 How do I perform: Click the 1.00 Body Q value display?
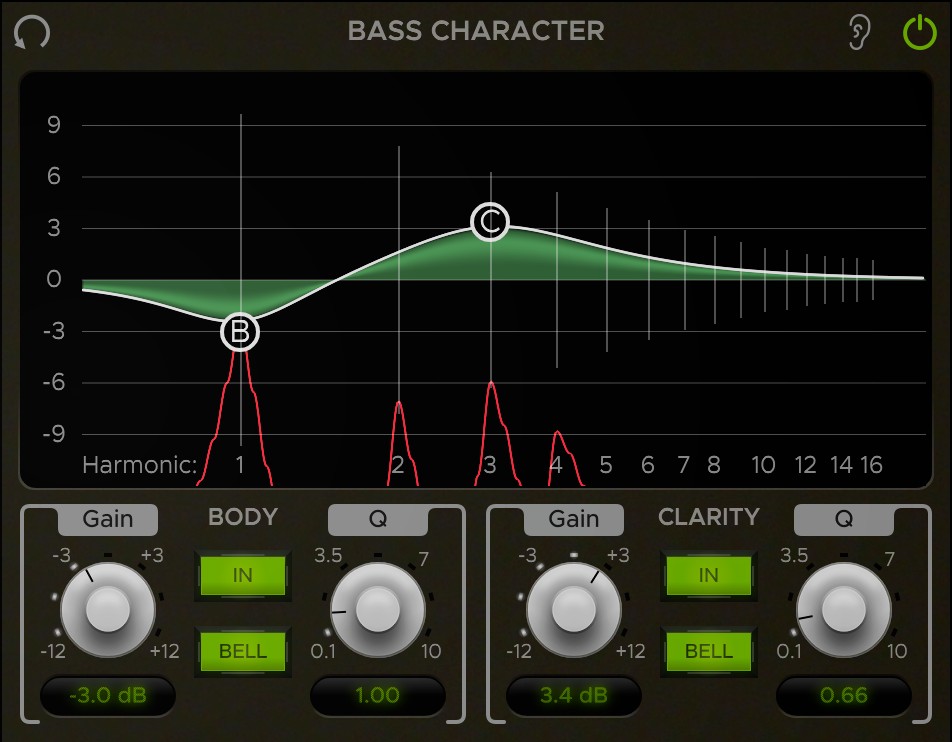coord(378,696)
